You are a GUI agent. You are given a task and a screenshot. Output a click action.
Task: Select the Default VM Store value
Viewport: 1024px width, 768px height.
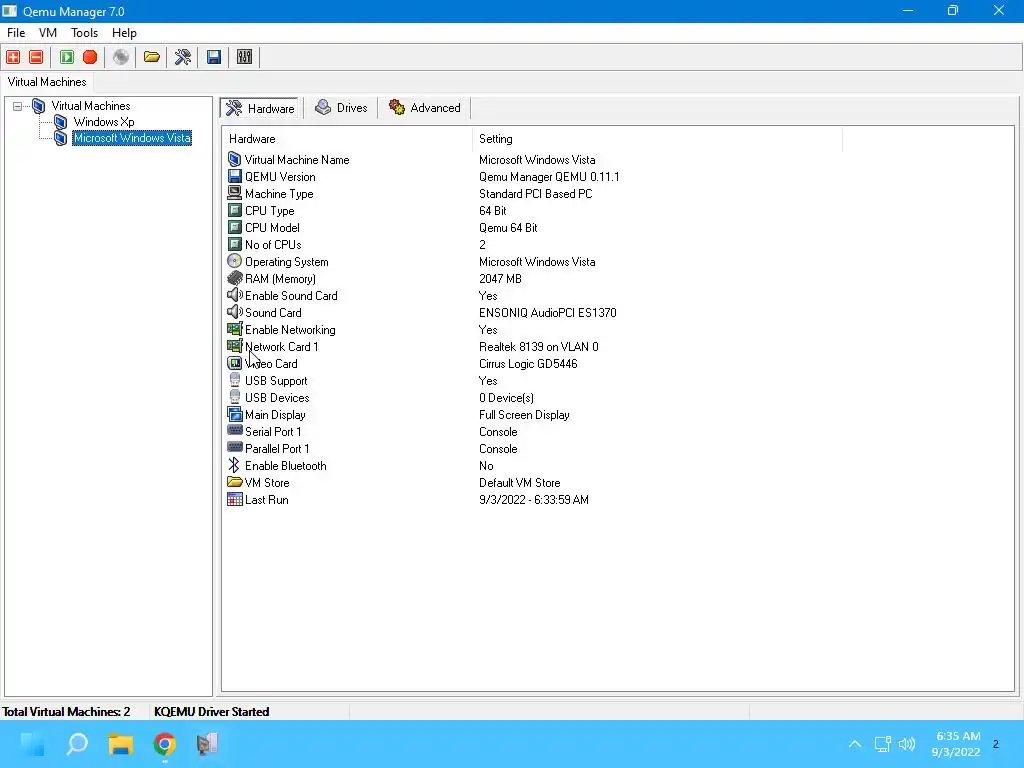point(520,483)
